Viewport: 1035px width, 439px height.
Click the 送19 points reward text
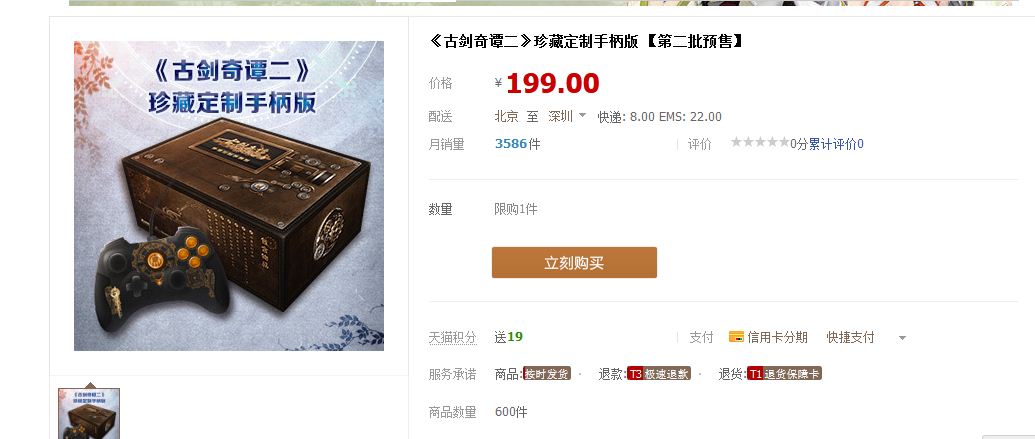pyautogui.click(x=508, y=337)
